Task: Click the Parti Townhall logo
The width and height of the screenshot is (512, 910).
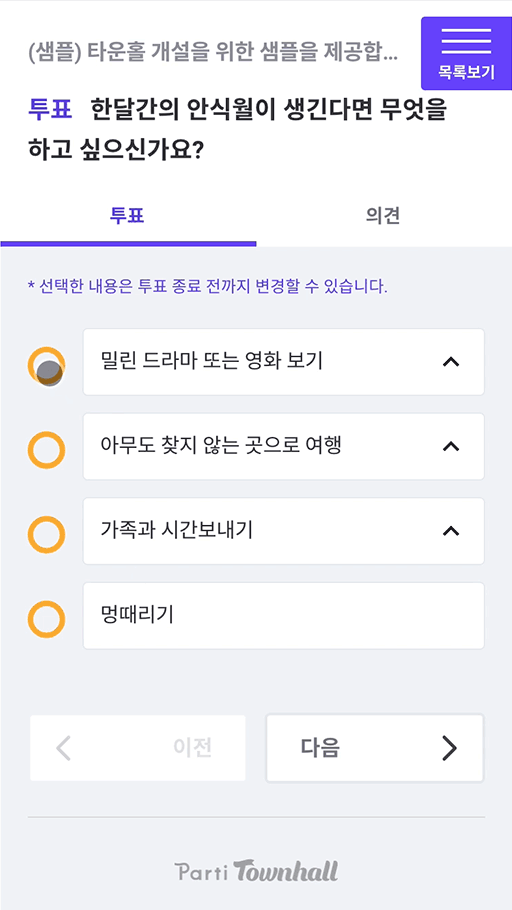Action: pyautogui.click(x=256, y=871)
